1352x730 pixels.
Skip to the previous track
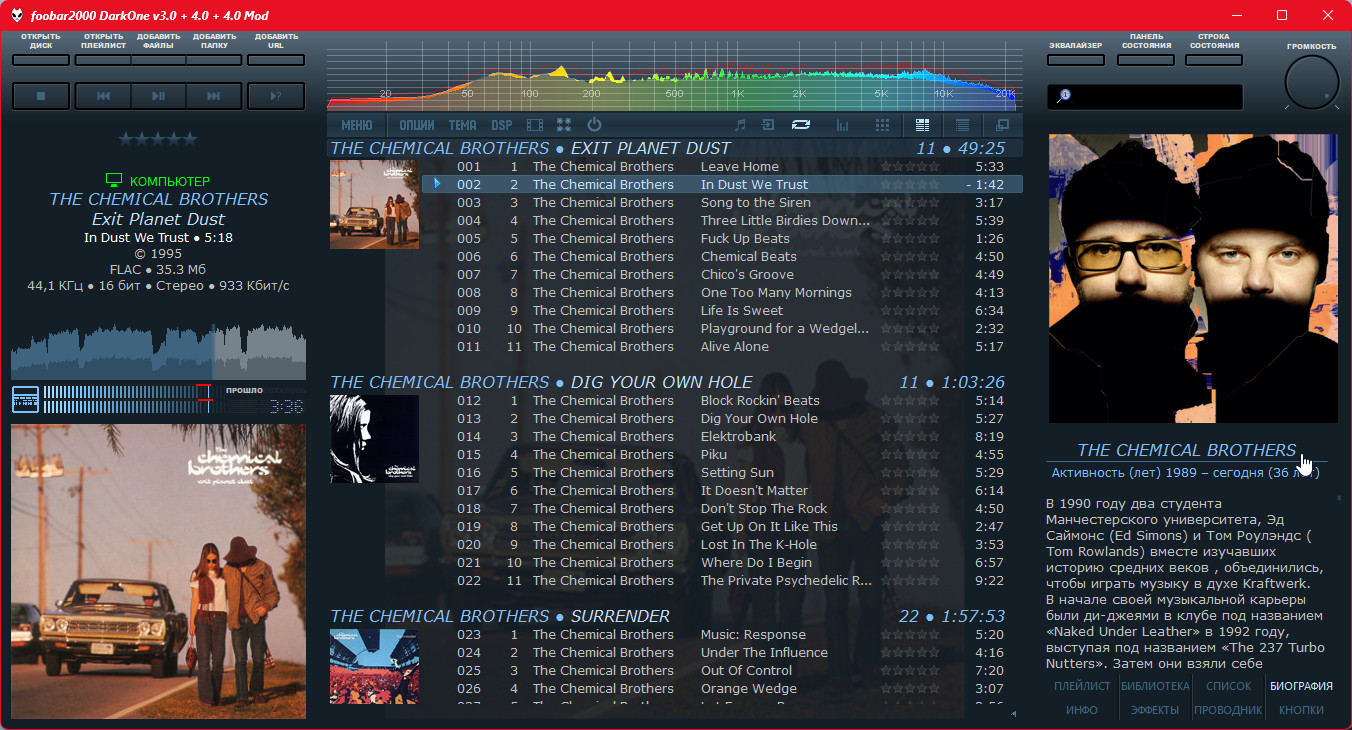tap(103, 96)
